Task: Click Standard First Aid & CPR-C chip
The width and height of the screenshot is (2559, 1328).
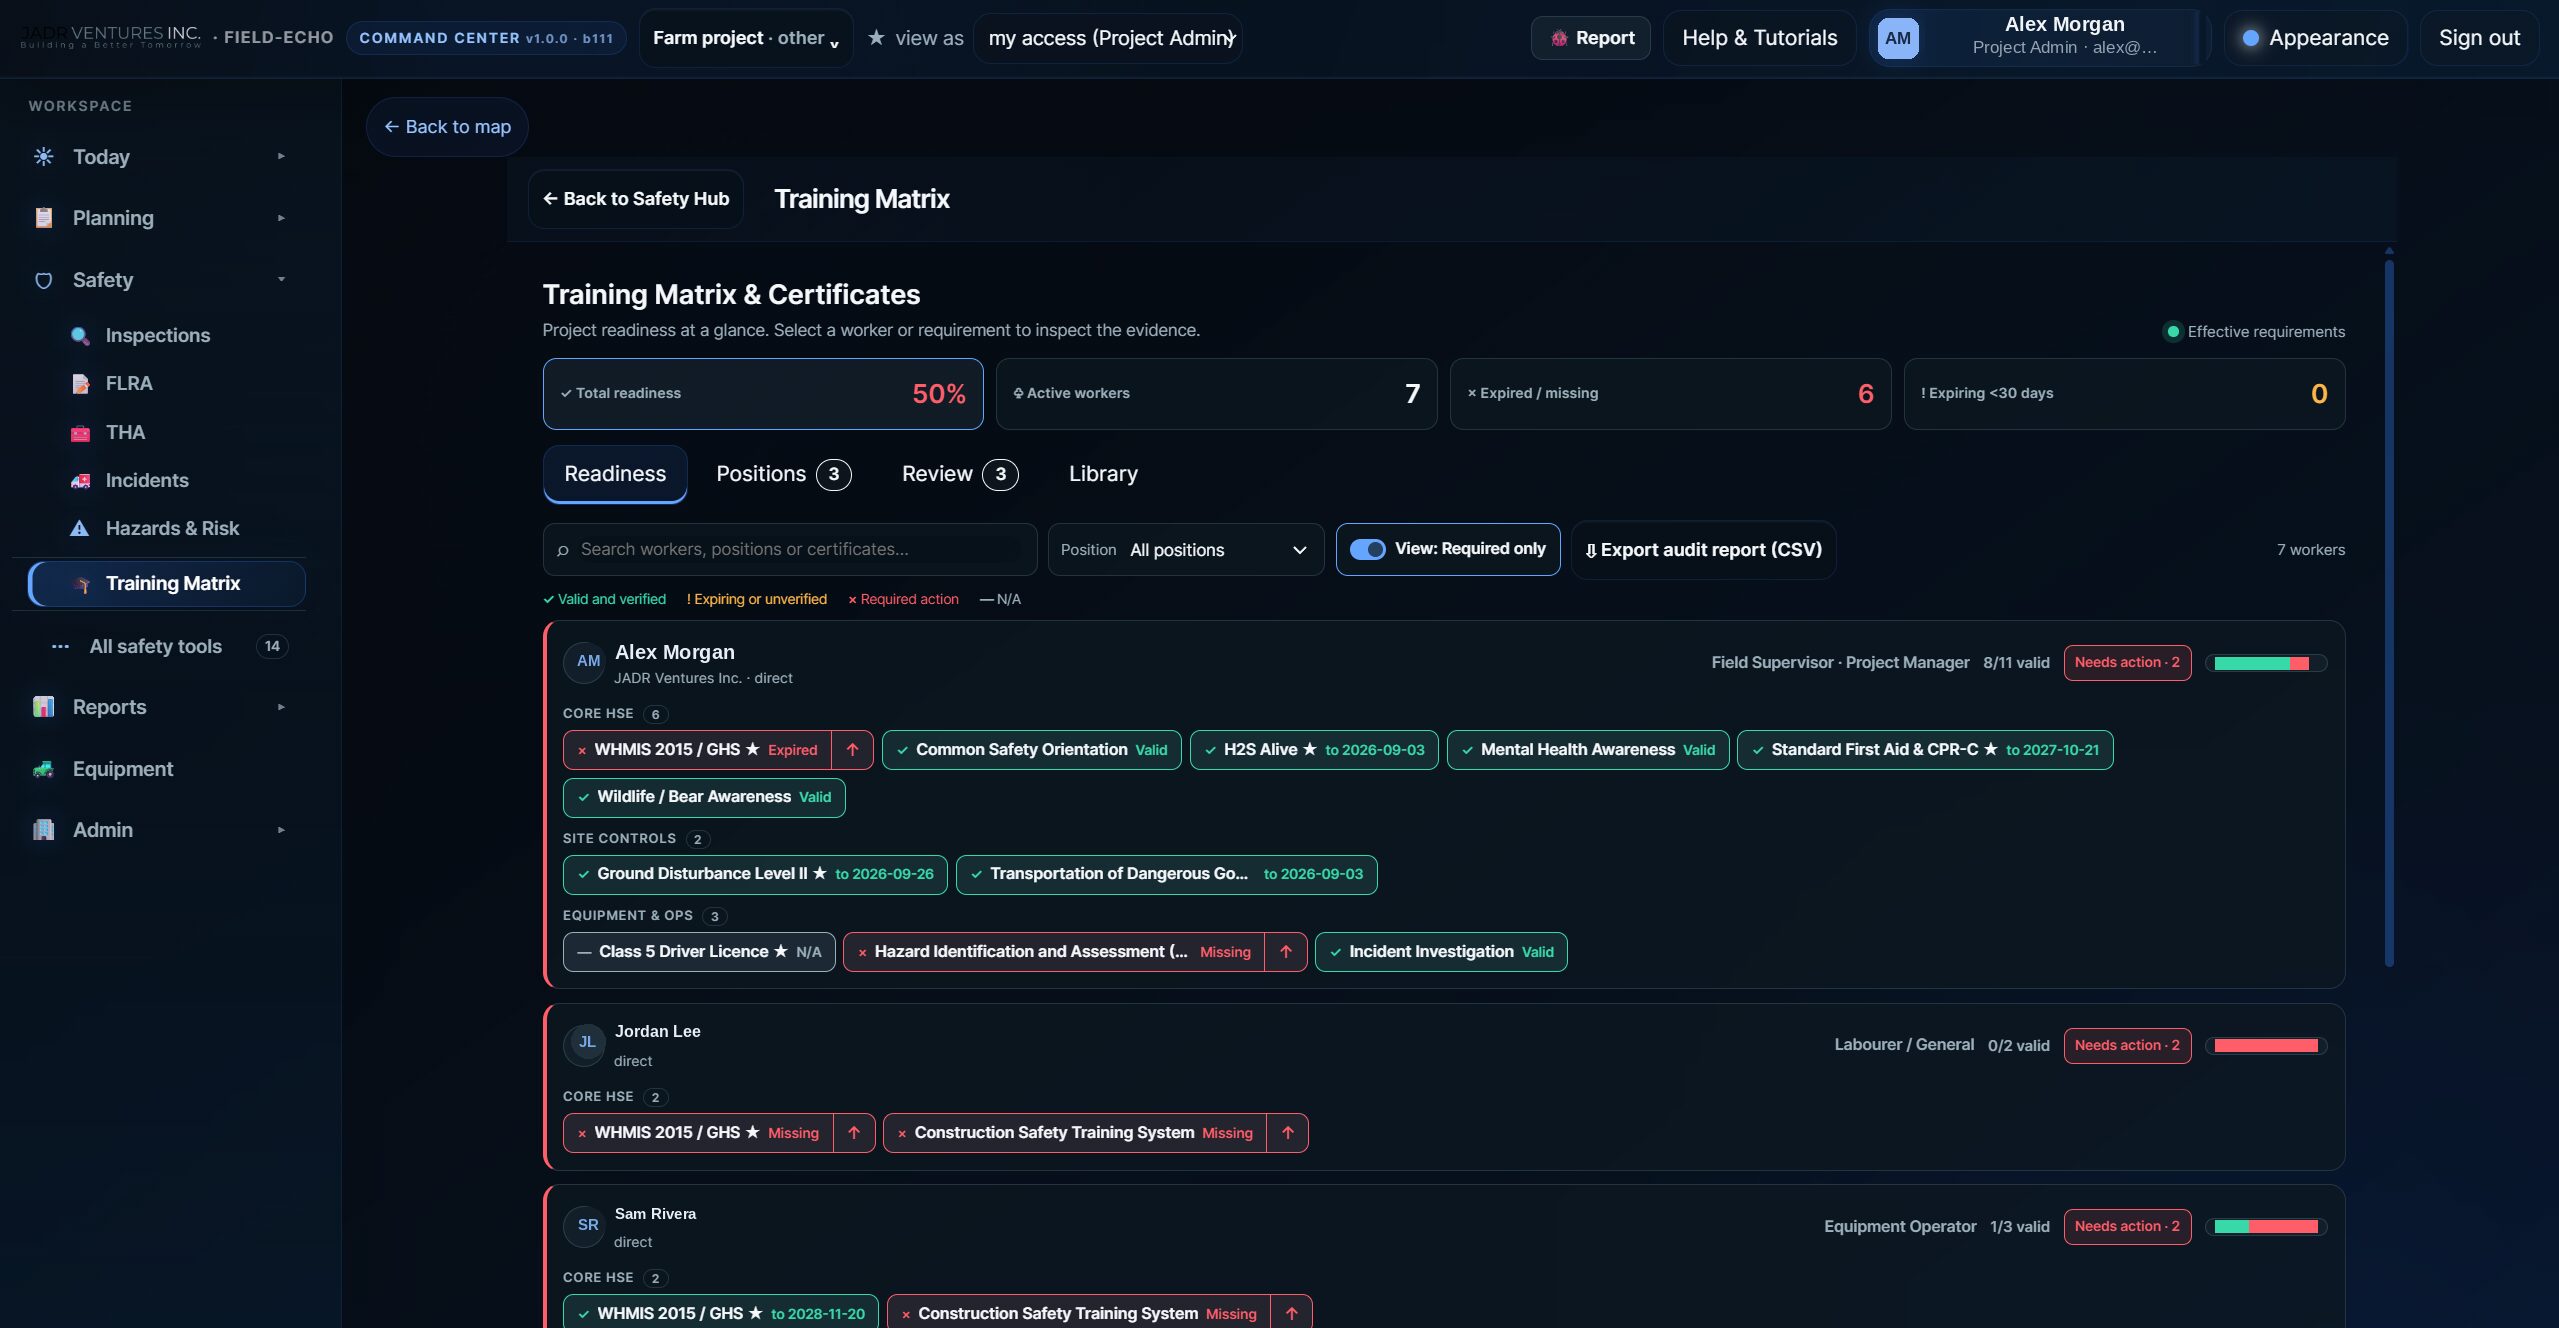Action: point(1925,750)
